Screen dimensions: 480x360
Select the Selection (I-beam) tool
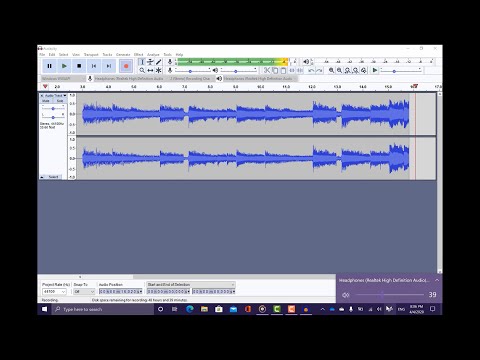click(x=142, y=62)
